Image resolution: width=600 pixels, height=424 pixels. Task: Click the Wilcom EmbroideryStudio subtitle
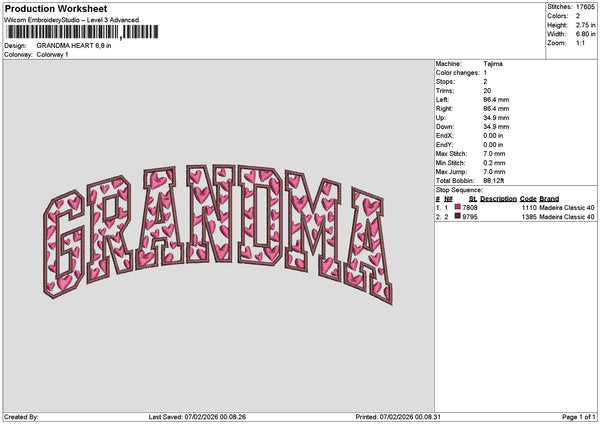tap(71, 20)
